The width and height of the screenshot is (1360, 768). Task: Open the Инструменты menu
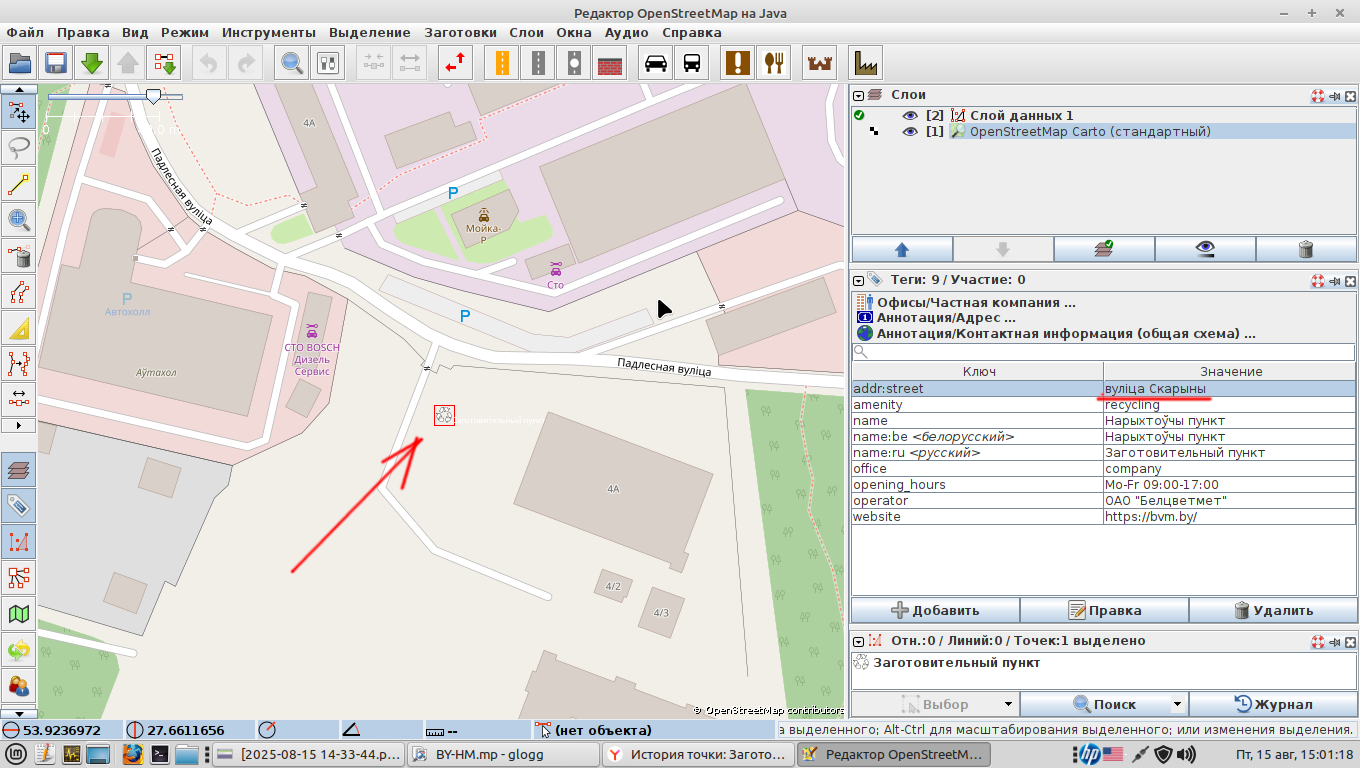click(268, 32)
